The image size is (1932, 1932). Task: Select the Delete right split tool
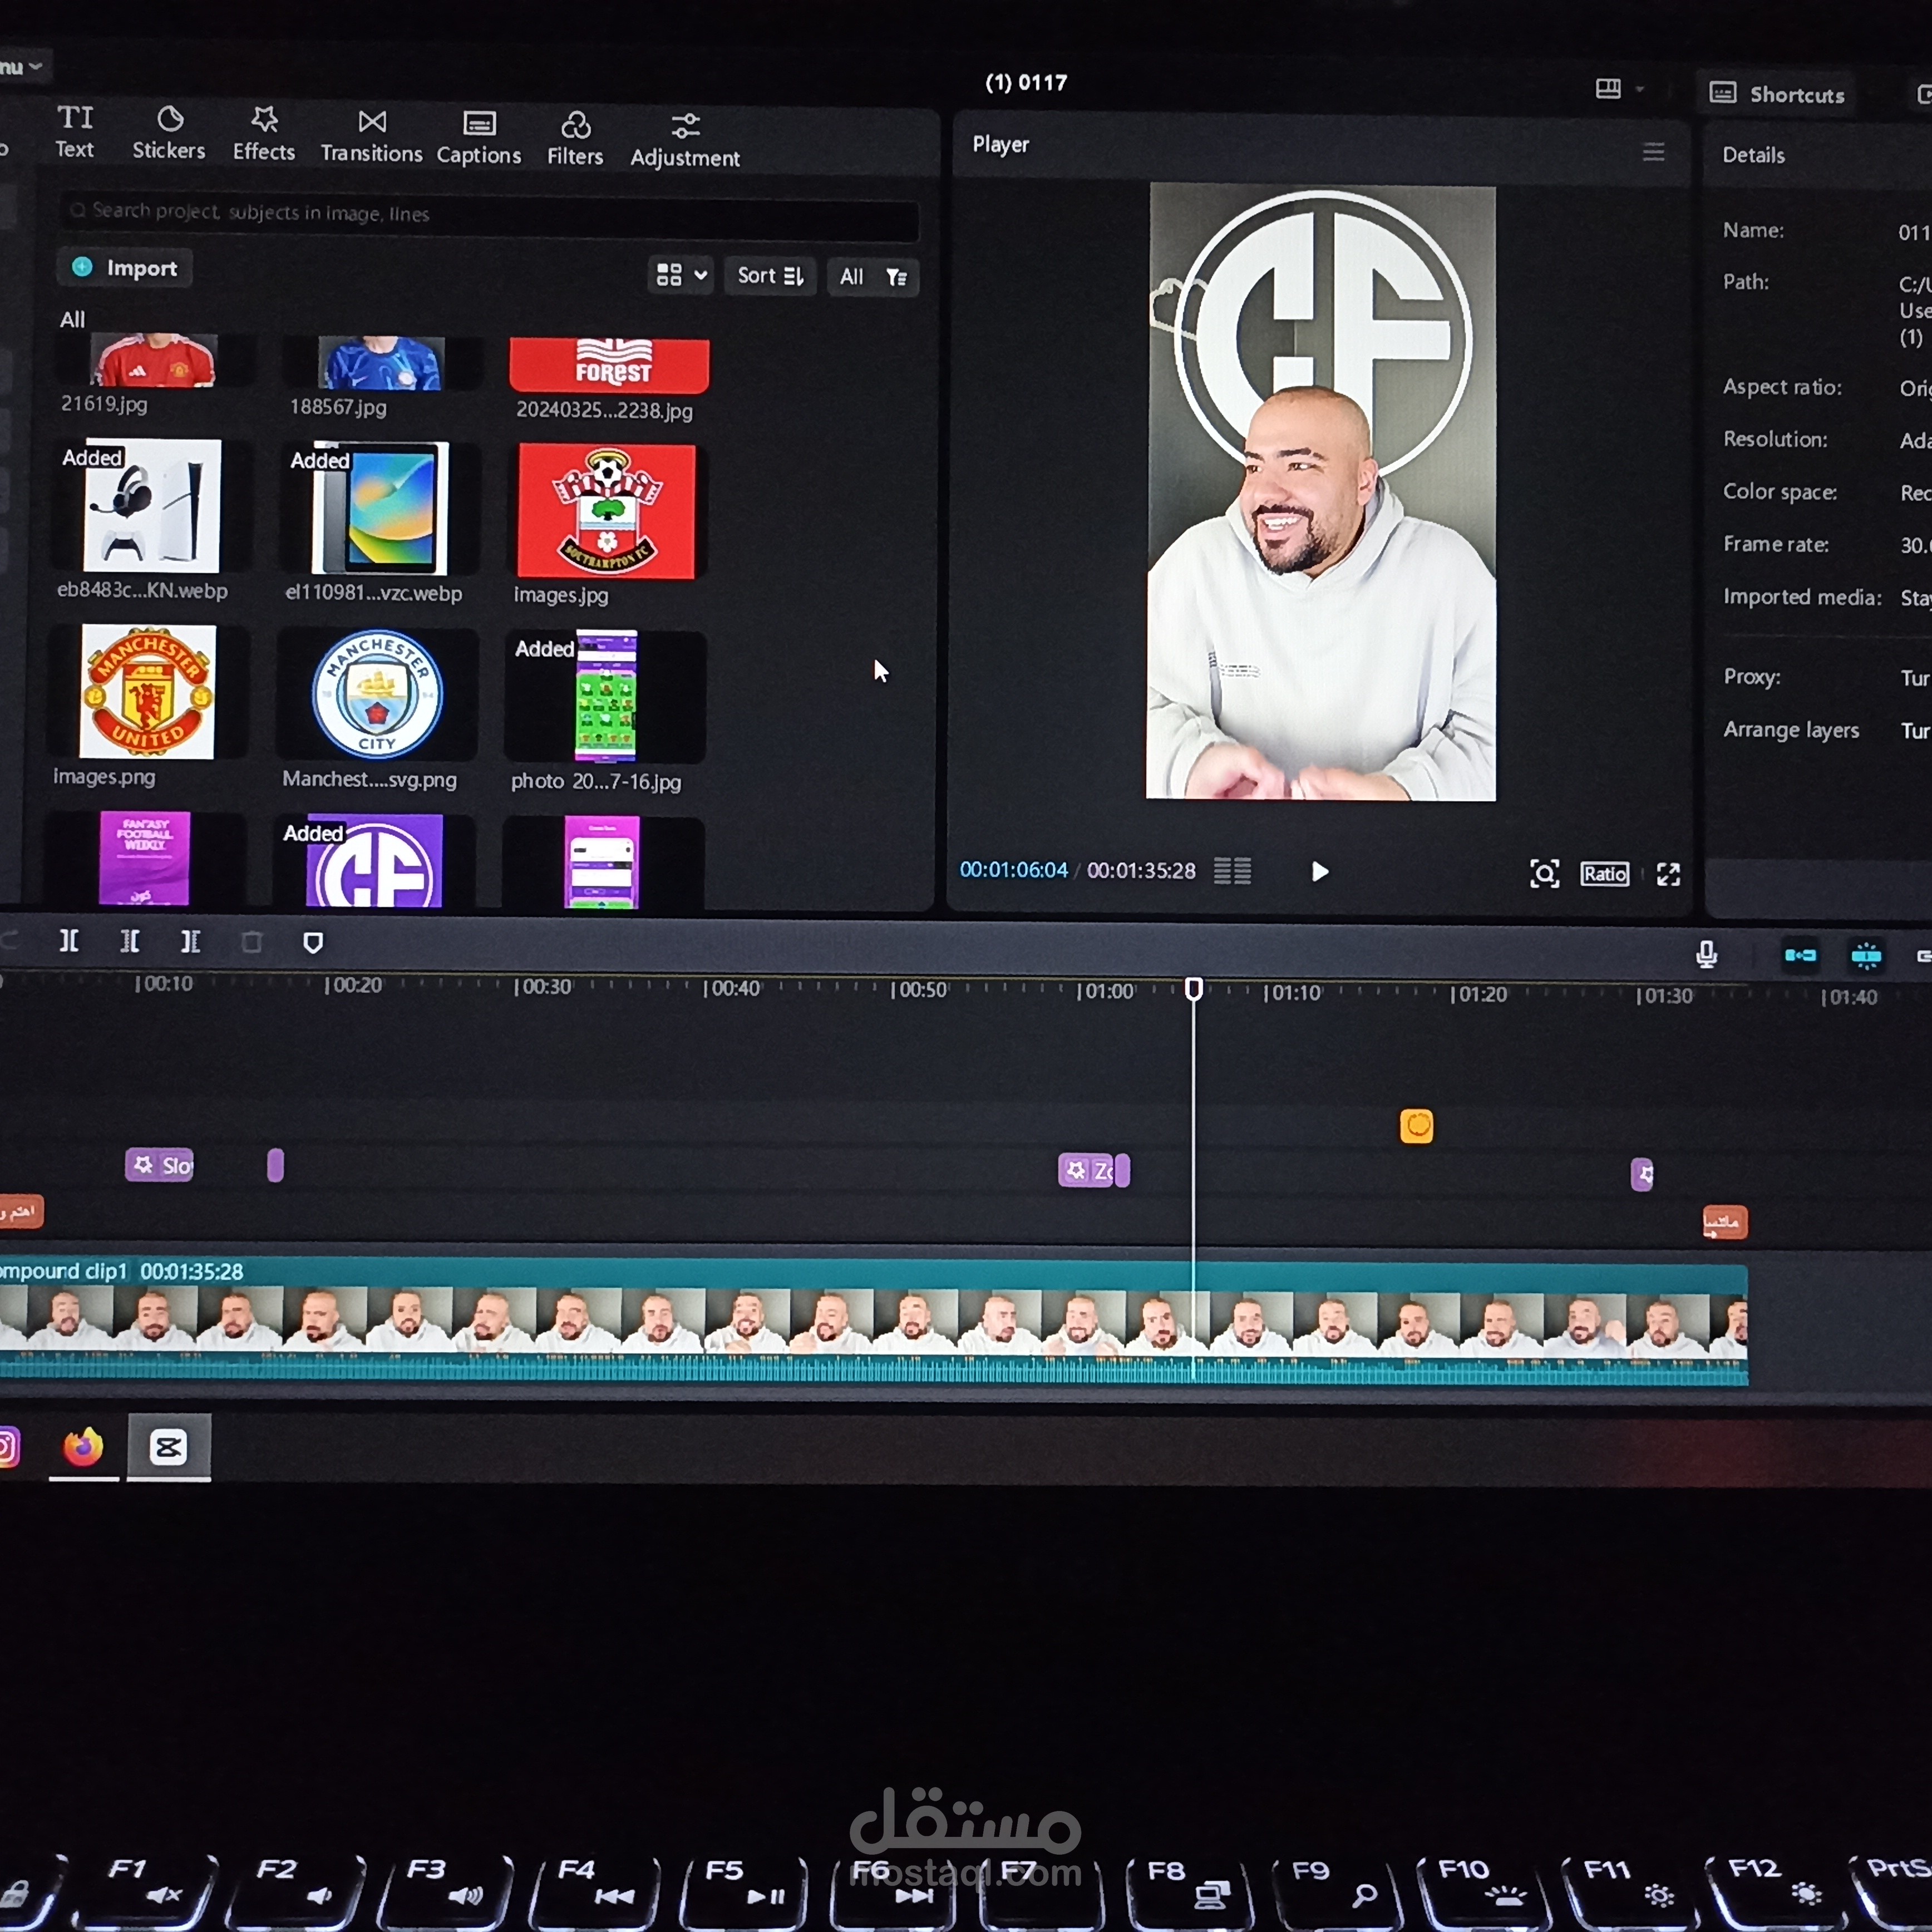190,942
